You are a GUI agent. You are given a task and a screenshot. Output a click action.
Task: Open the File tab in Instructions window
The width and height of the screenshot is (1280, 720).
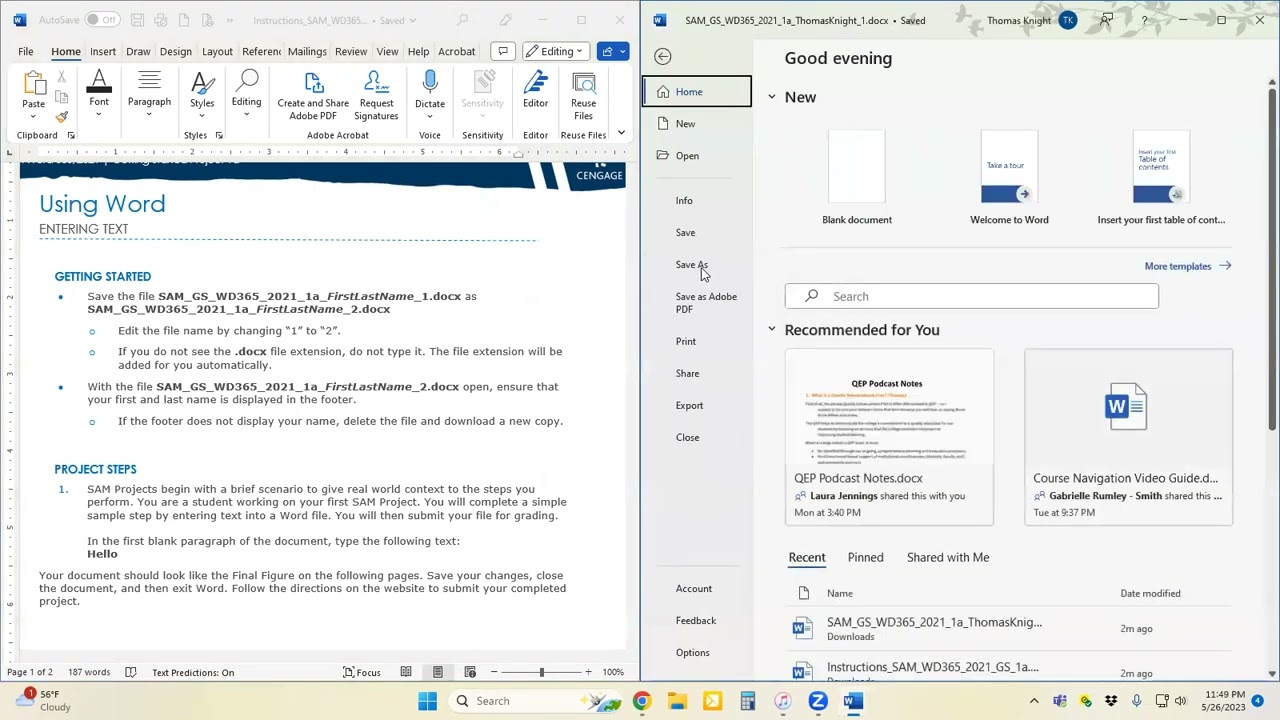coord(25,51)
